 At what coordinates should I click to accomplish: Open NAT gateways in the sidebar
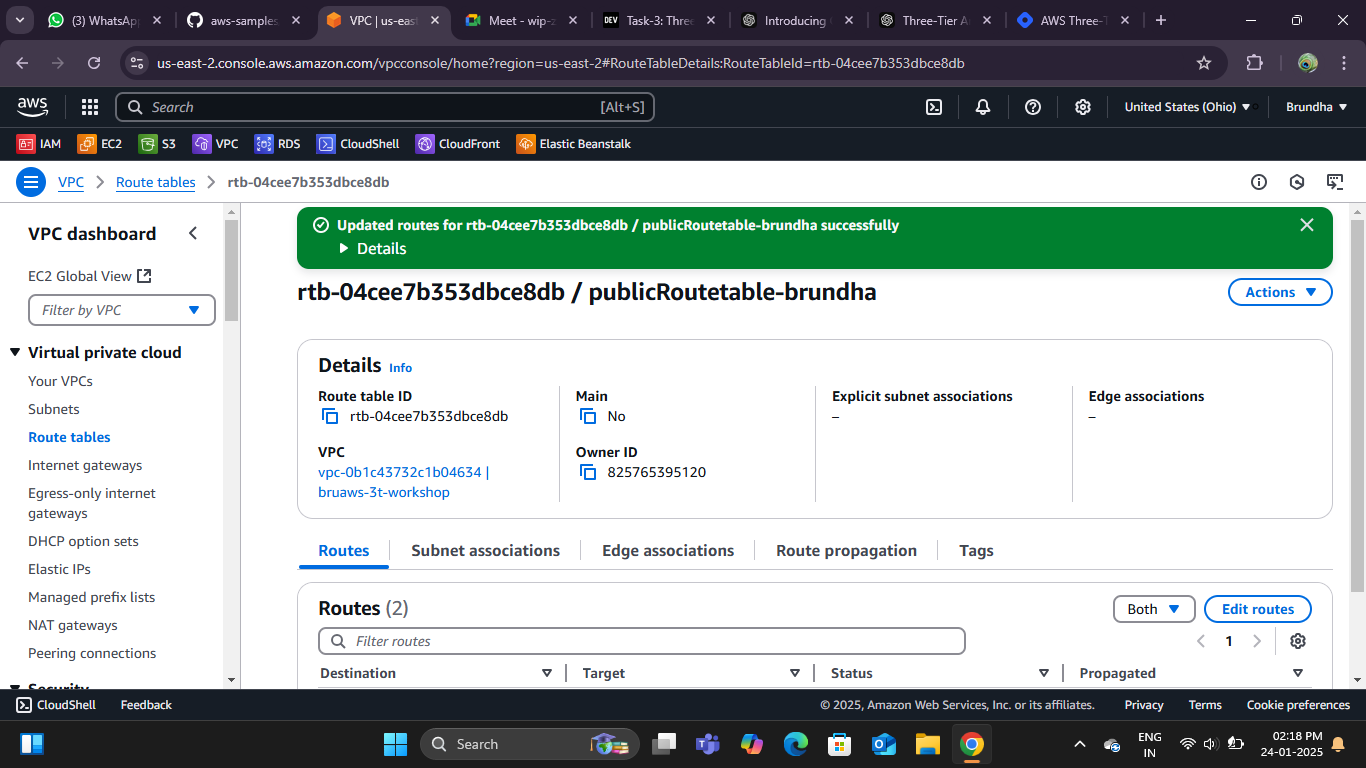pos(73,625)
